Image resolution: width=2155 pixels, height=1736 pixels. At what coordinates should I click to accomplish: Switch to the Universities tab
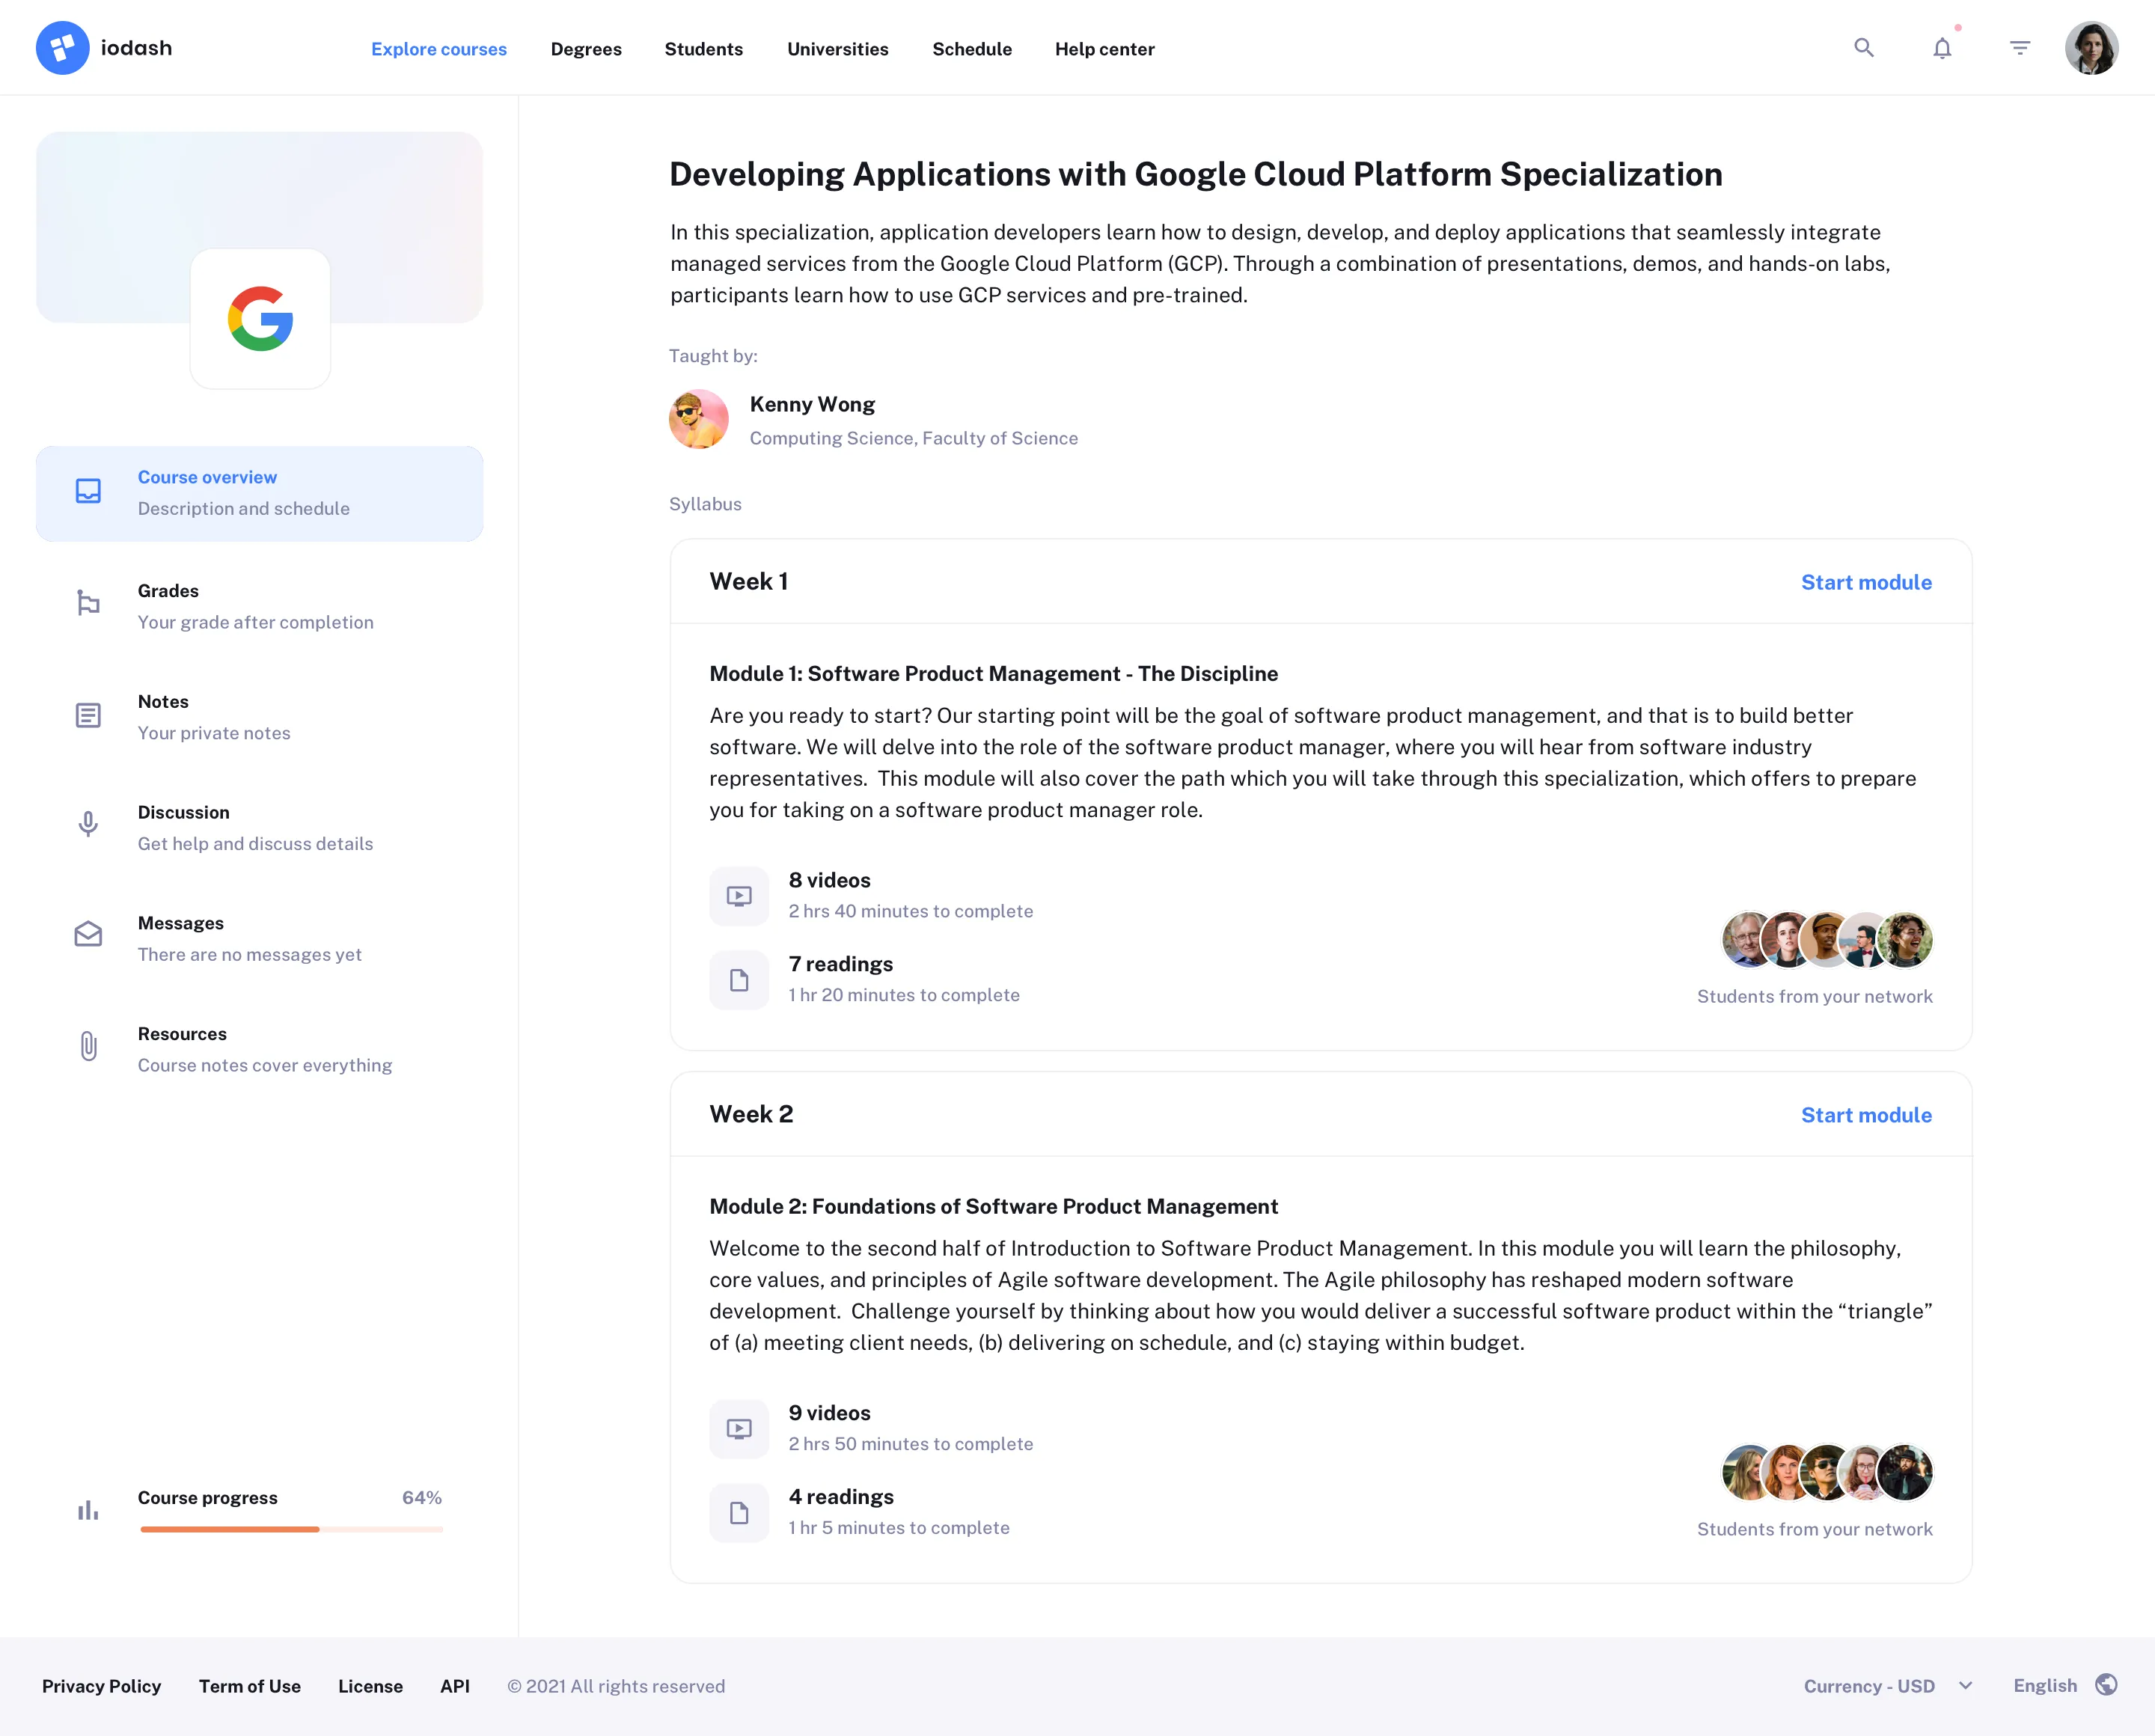[x=838, y=49]
